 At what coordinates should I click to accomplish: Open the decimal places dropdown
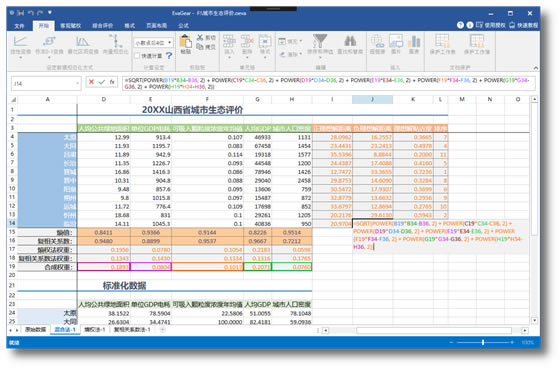(170, 43)
